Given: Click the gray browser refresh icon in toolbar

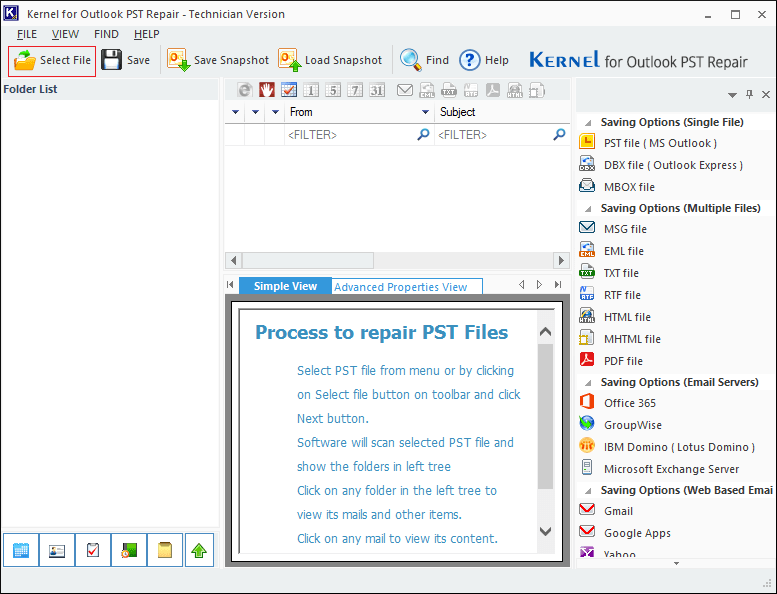Looking at the screenshot, I should point(245,90).
